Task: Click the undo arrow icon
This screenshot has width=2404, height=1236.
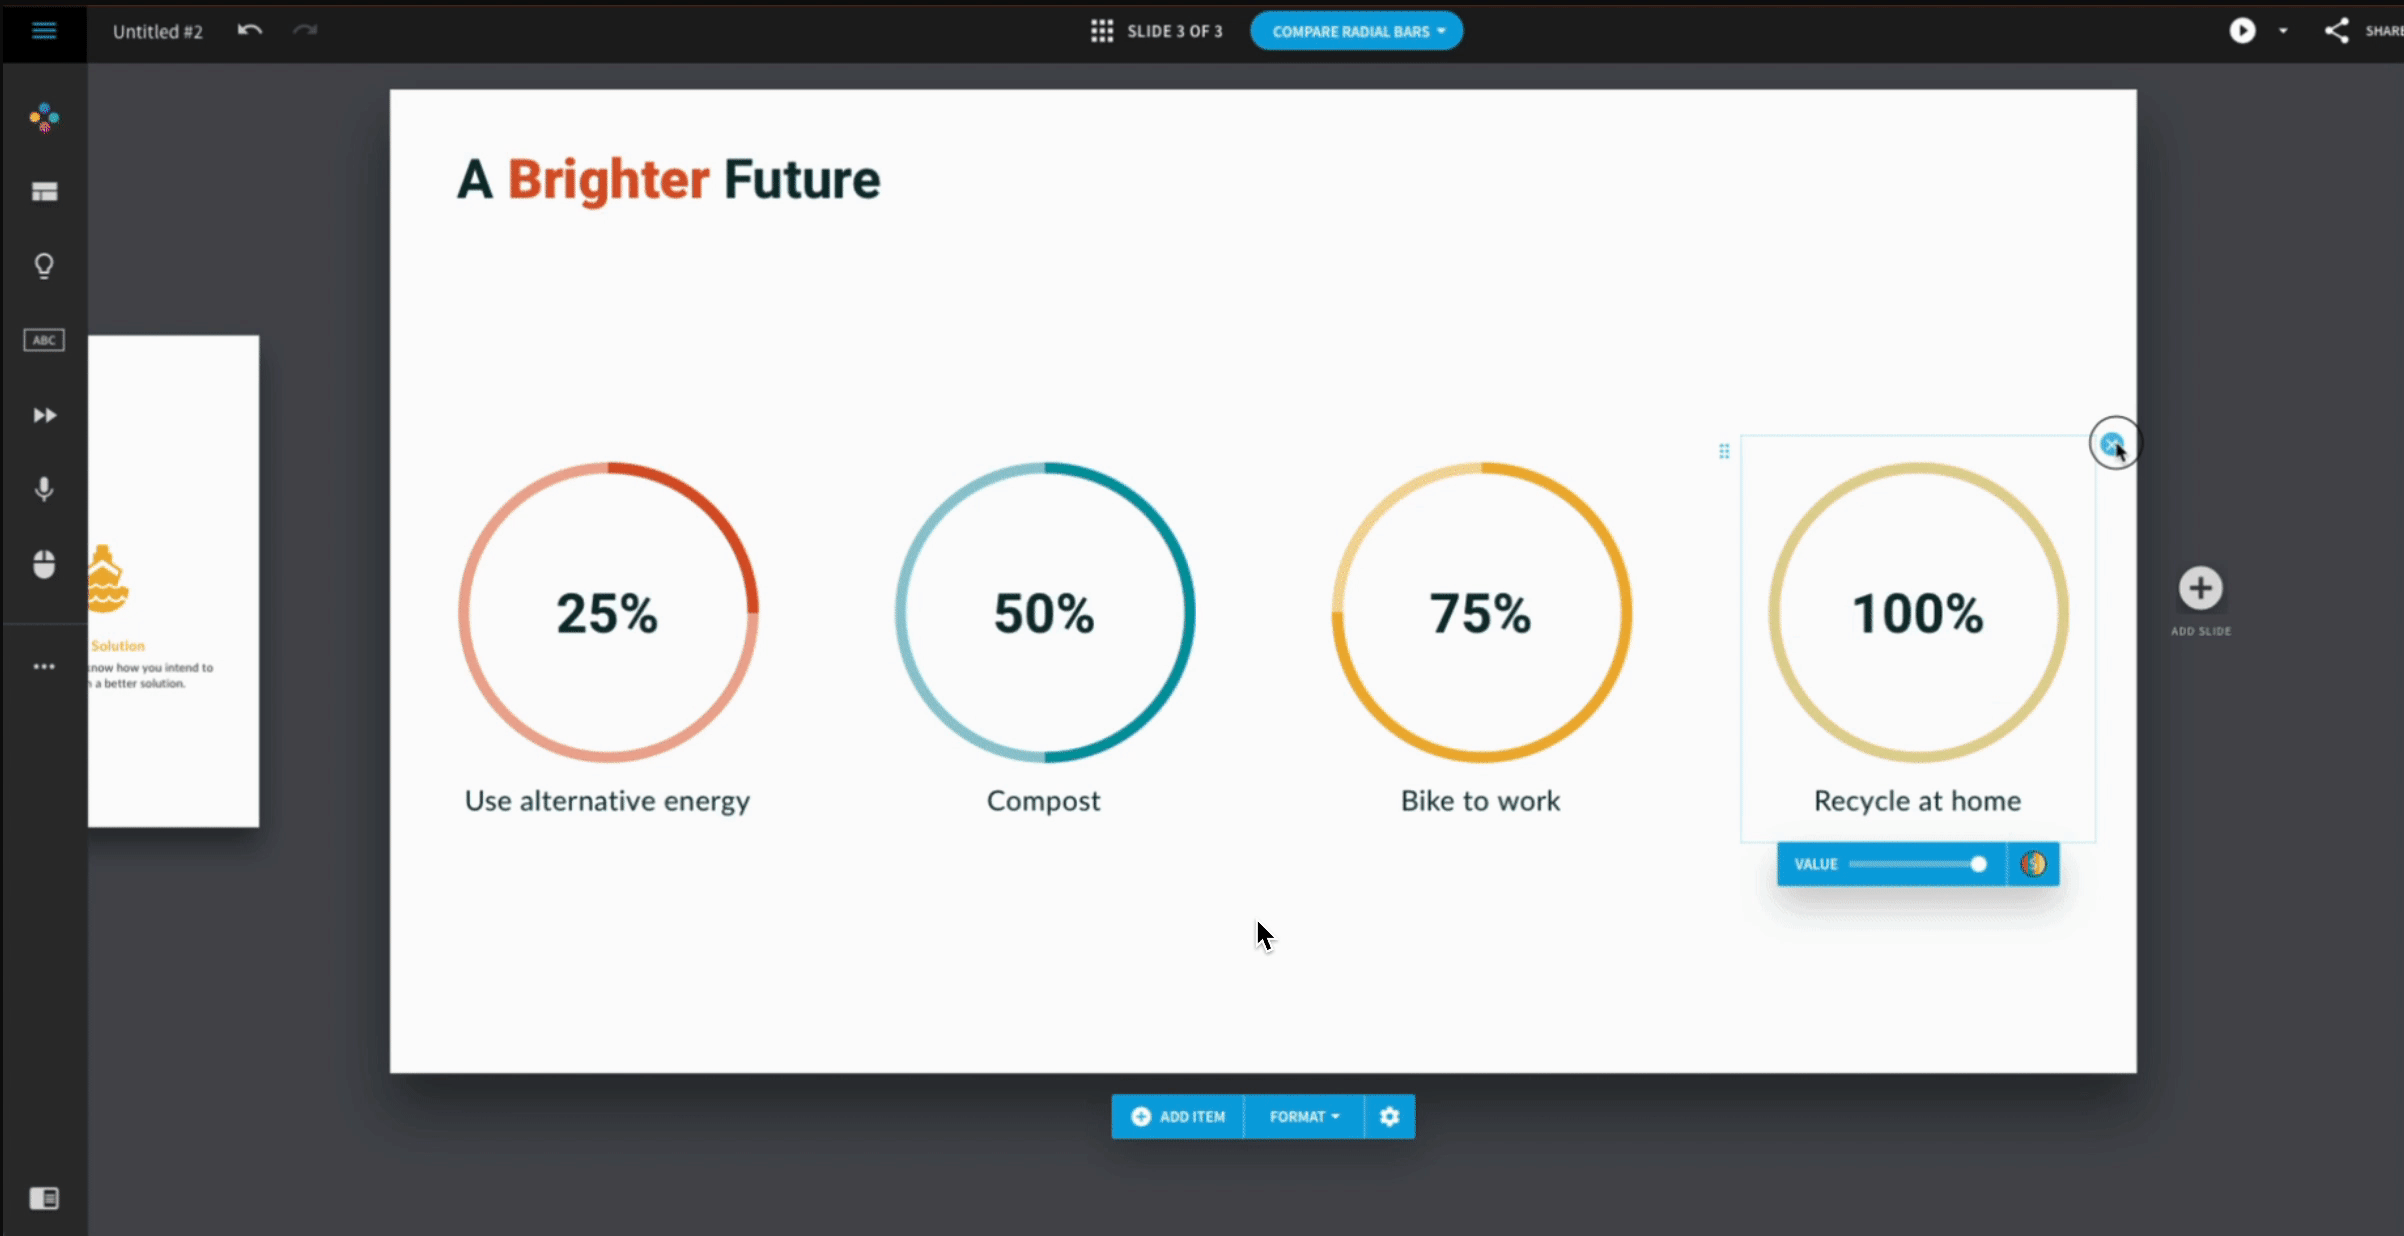Action: [x=251, y=30]
